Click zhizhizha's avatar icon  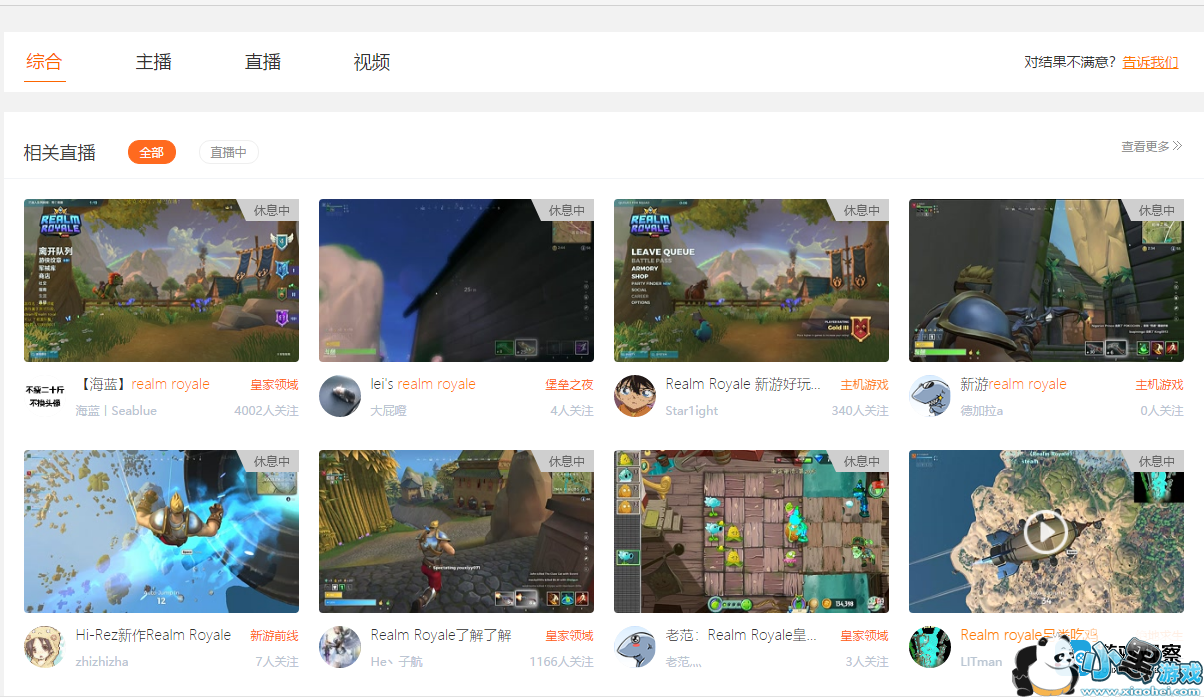tap(45, 647)
